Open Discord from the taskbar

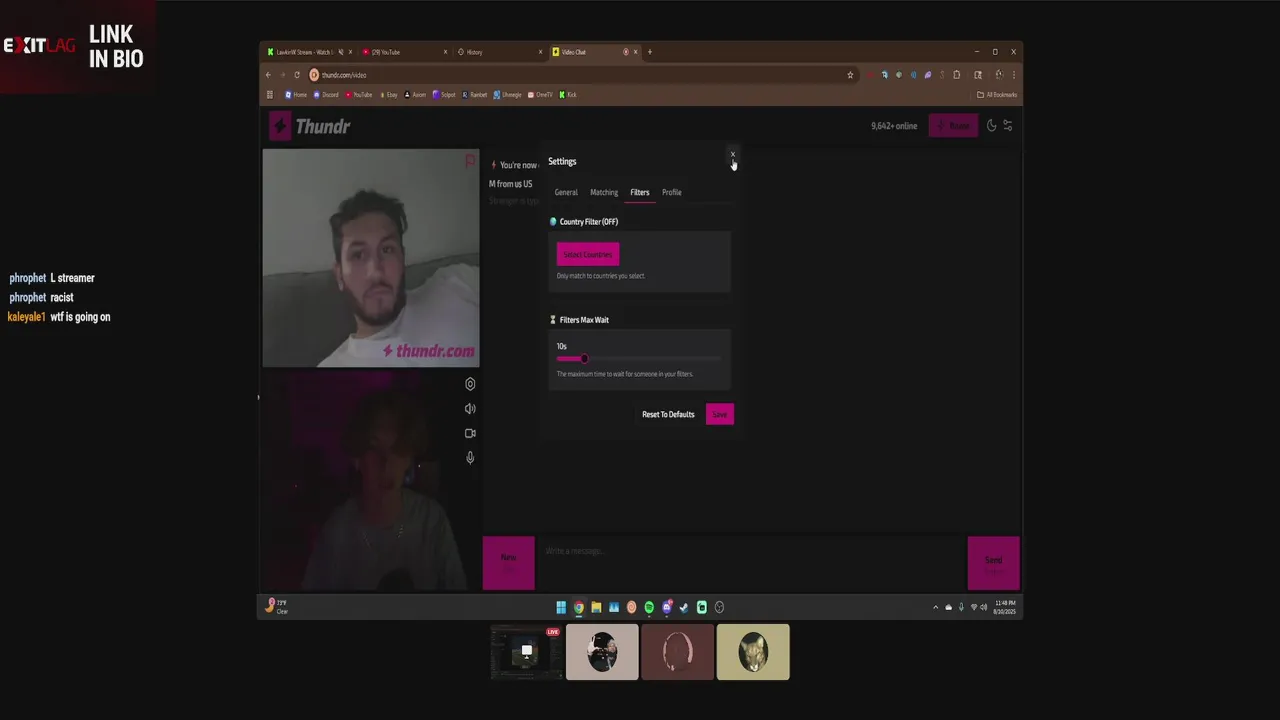coord(667,607)
